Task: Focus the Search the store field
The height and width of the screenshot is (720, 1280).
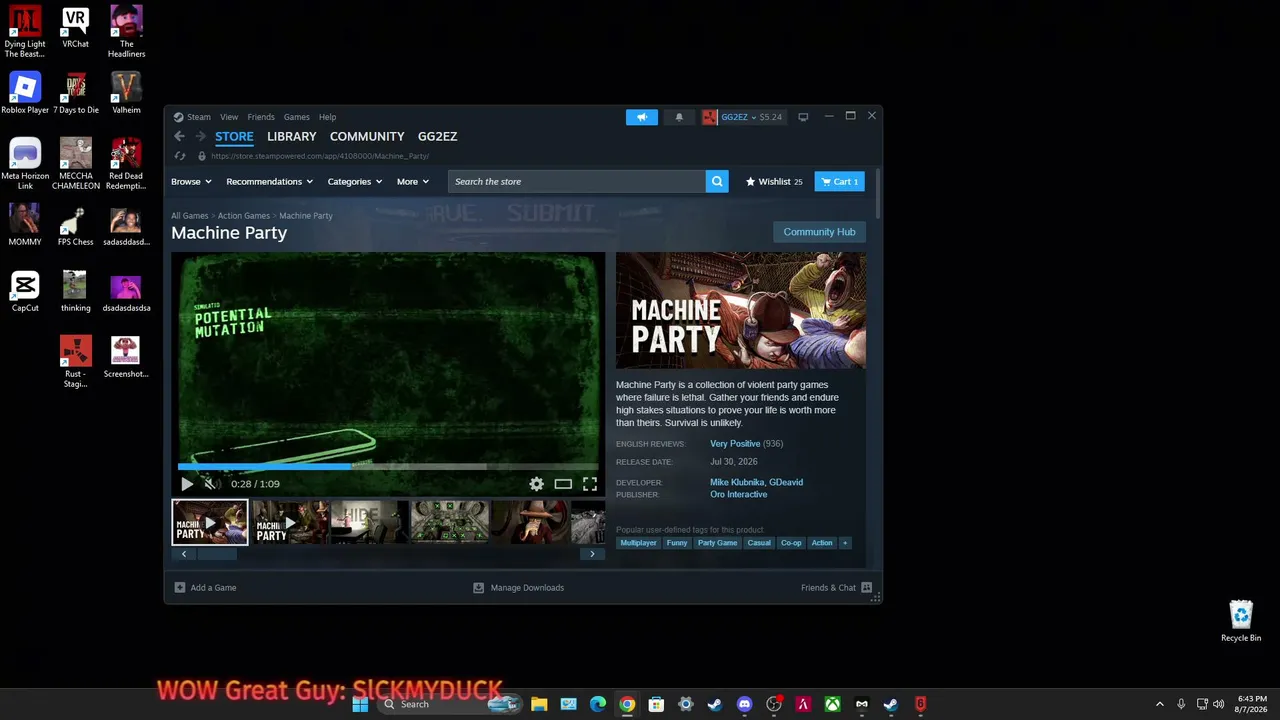Action: coord(577,181)
